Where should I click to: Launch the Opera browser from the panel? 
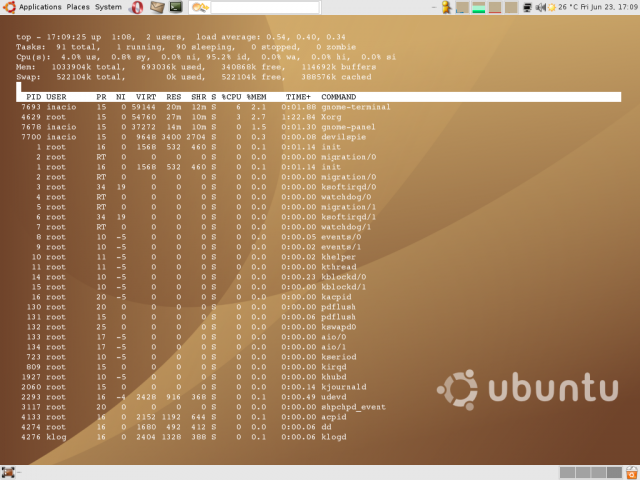(136, 7)
